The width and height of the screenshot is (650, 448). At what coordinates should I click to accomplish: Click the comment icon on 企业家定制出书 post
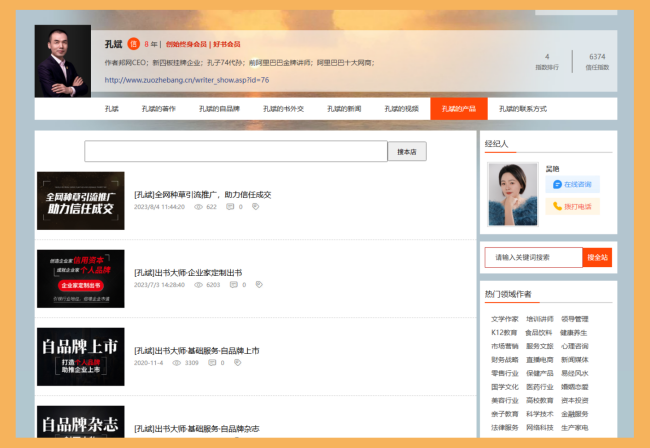[x=233, y=285]
